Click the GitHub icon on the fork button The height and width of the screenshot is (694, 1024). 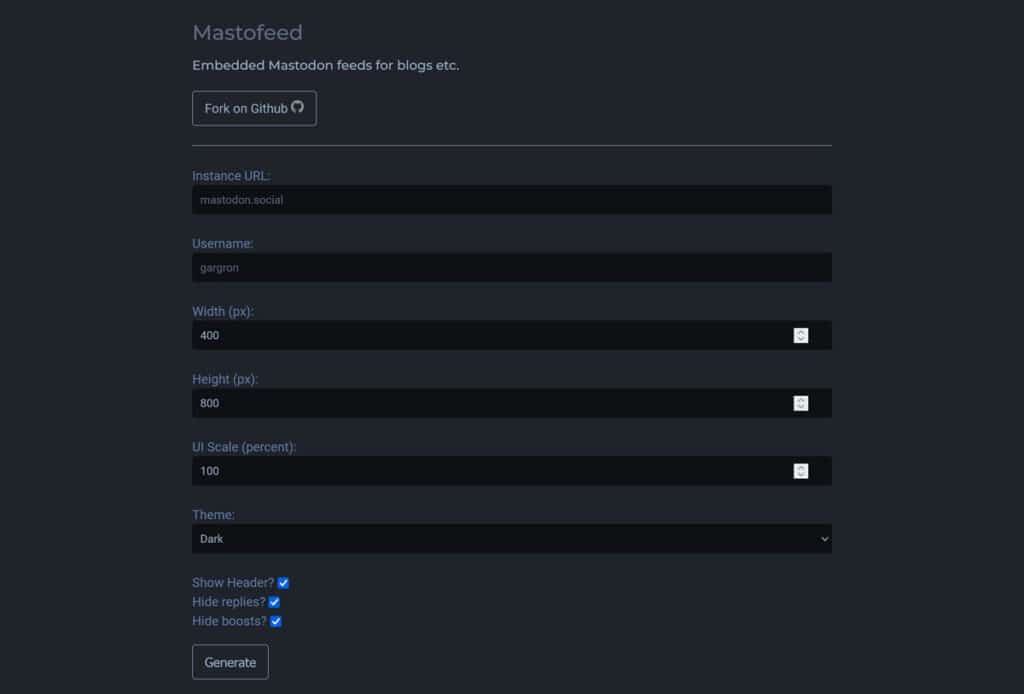click(x=296, y=108)
